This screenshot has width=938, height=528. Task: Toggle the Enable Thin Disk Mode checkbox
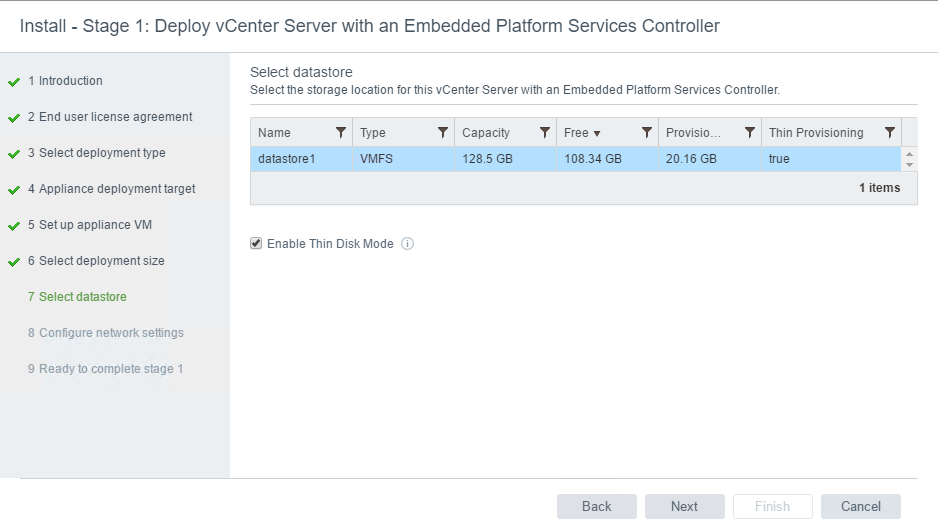(x=256, y=243)
